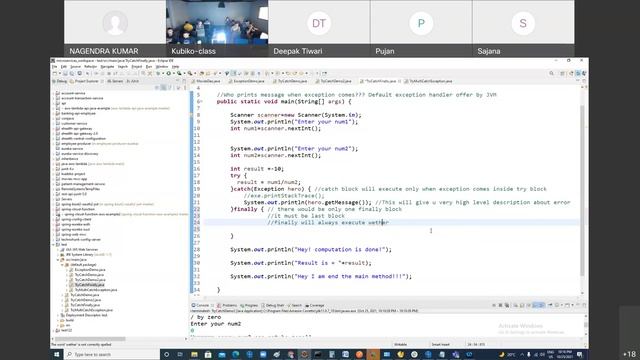The height and width of the screenshot is (360, 640).
Task: Toggle the Pin Console icon
Action: tap(550, 305)
